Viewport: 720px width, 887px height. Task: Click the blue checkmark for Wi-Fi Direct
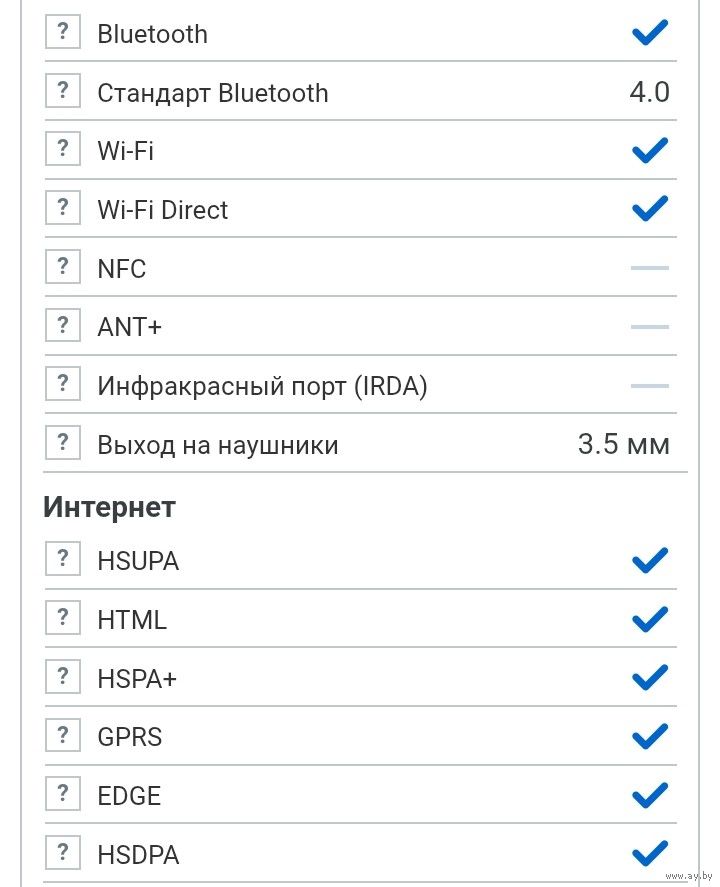650,208
